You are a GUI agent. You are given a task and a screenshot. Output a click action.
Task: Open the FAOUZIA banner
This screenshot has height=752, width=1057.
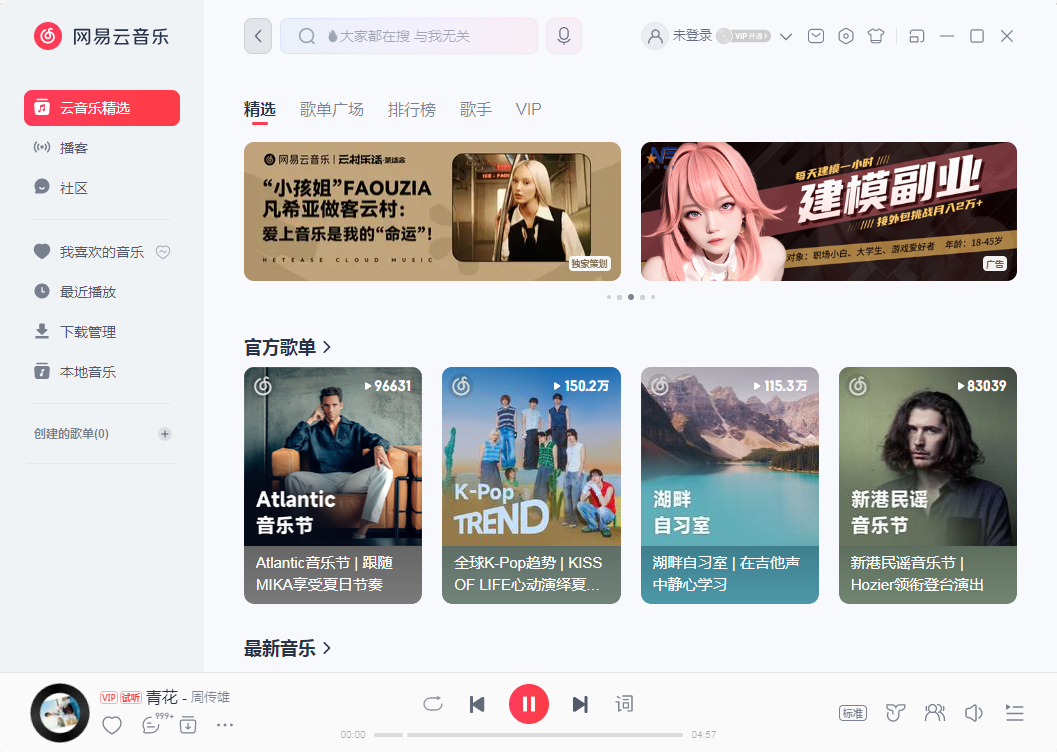coord(432,212)
